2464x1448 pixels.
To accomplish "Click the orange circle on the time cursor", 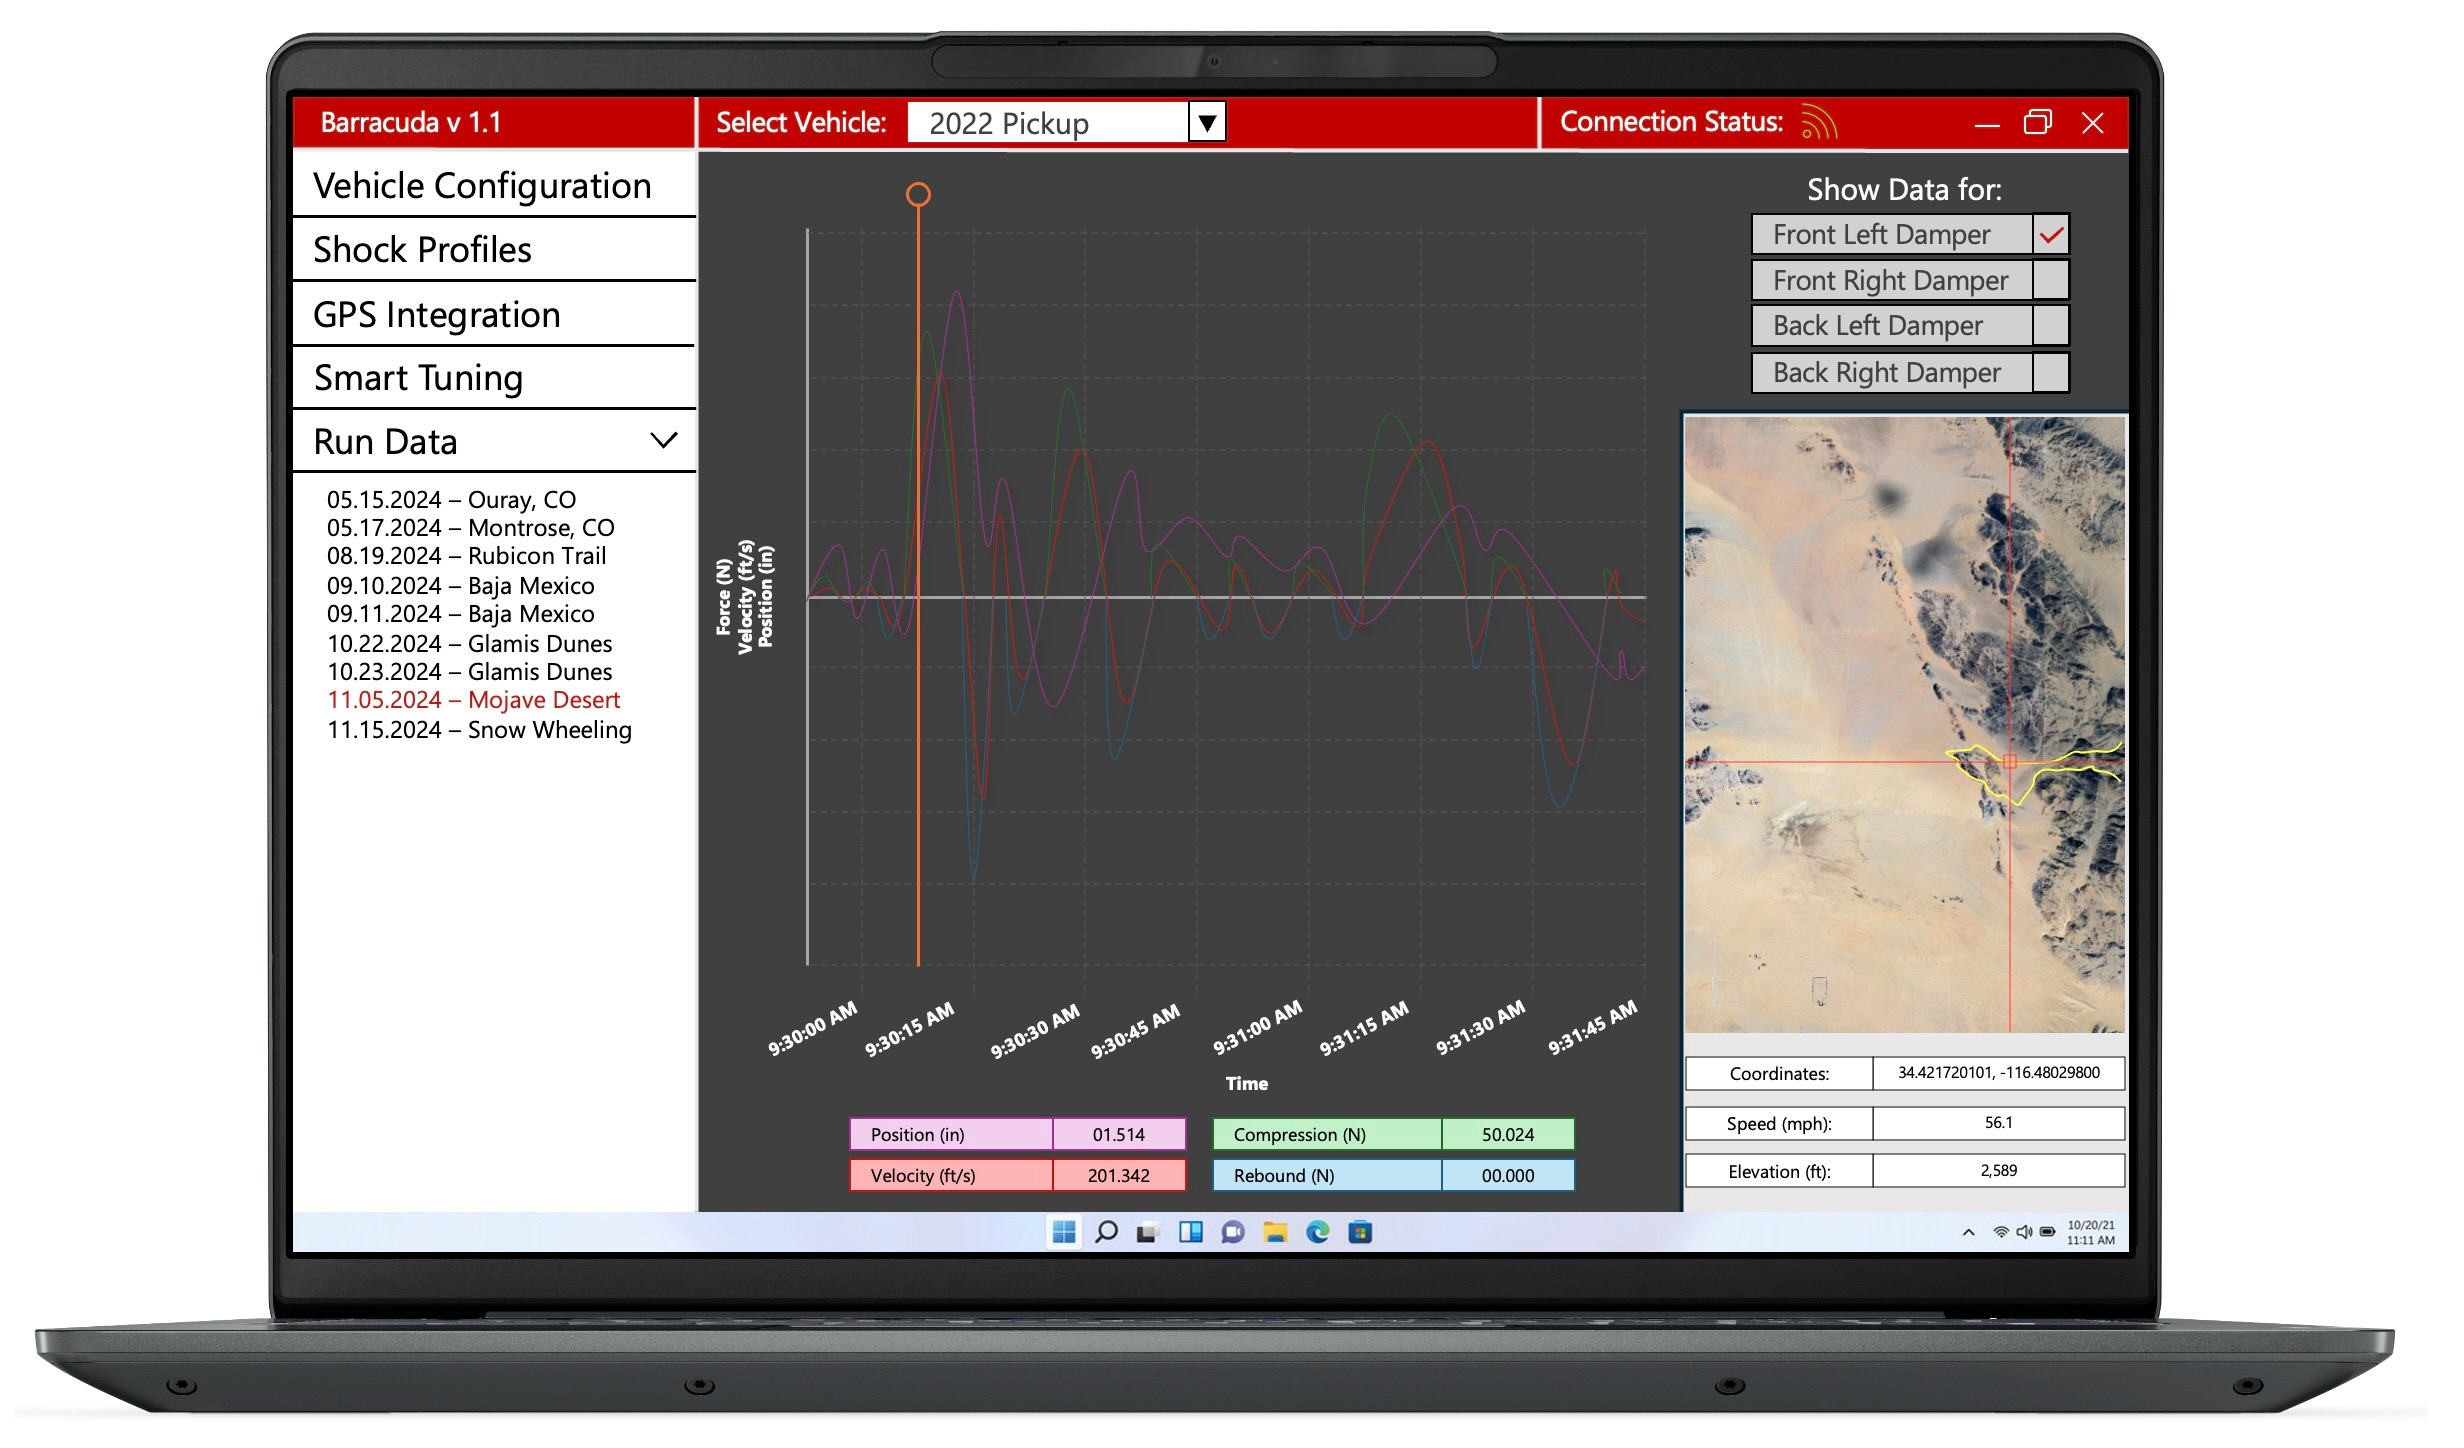I will click(x=918, y=194).
